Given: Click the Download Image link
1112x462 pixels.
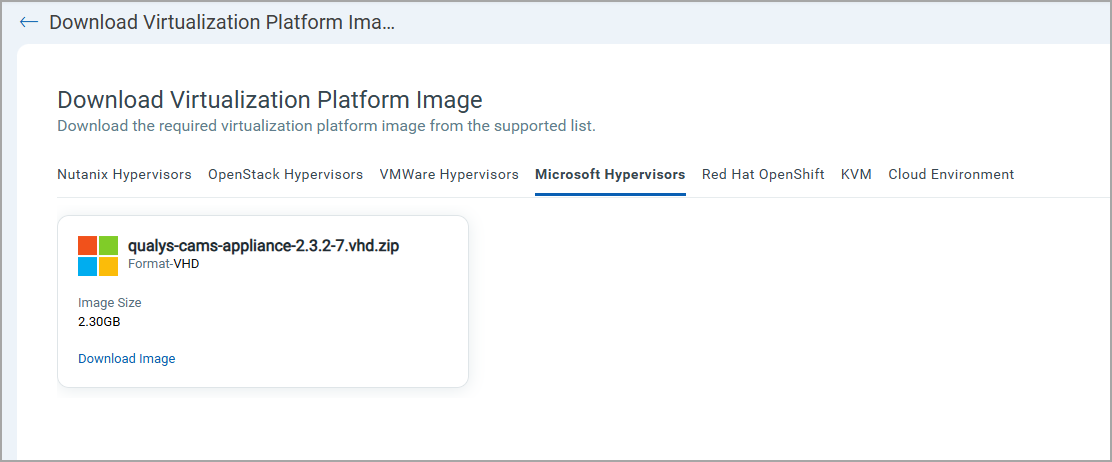Looking at the screenshot, I should tap(126, 358).
